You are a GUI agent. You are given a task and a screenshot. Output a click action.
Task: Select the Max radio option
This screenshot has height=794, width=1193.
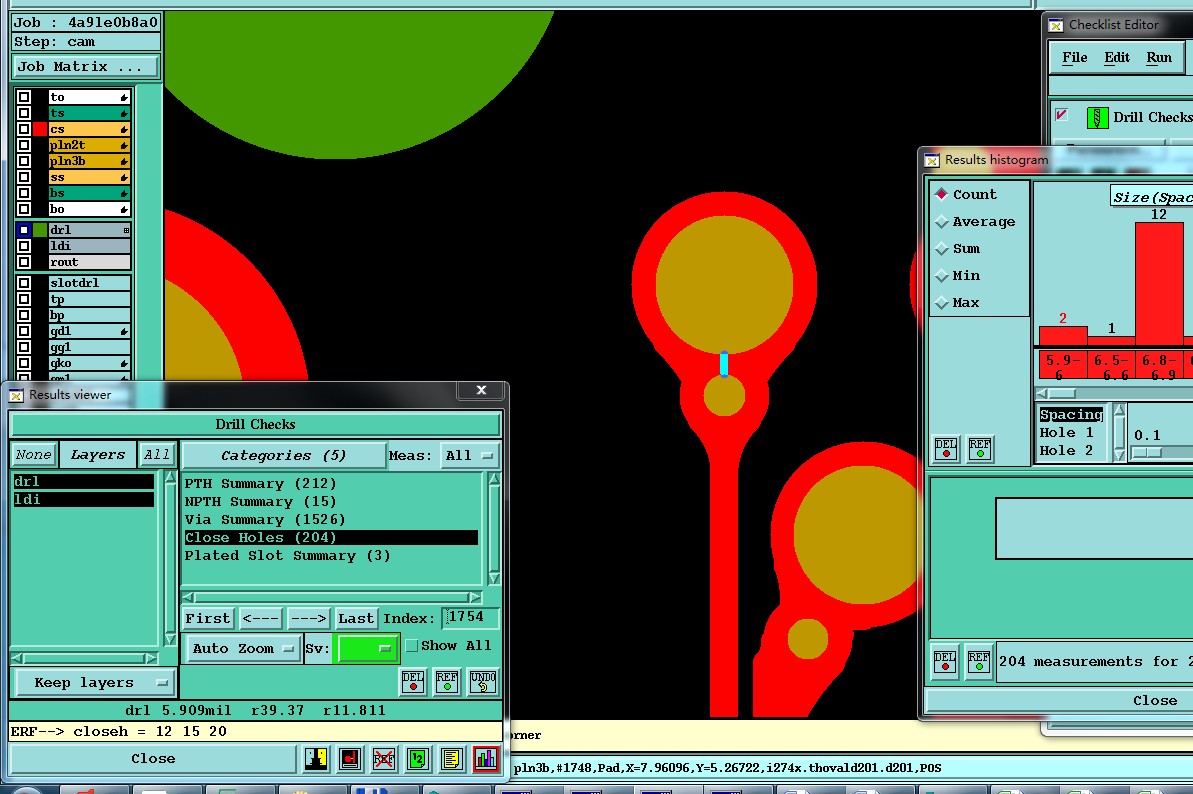pos(941,303)
